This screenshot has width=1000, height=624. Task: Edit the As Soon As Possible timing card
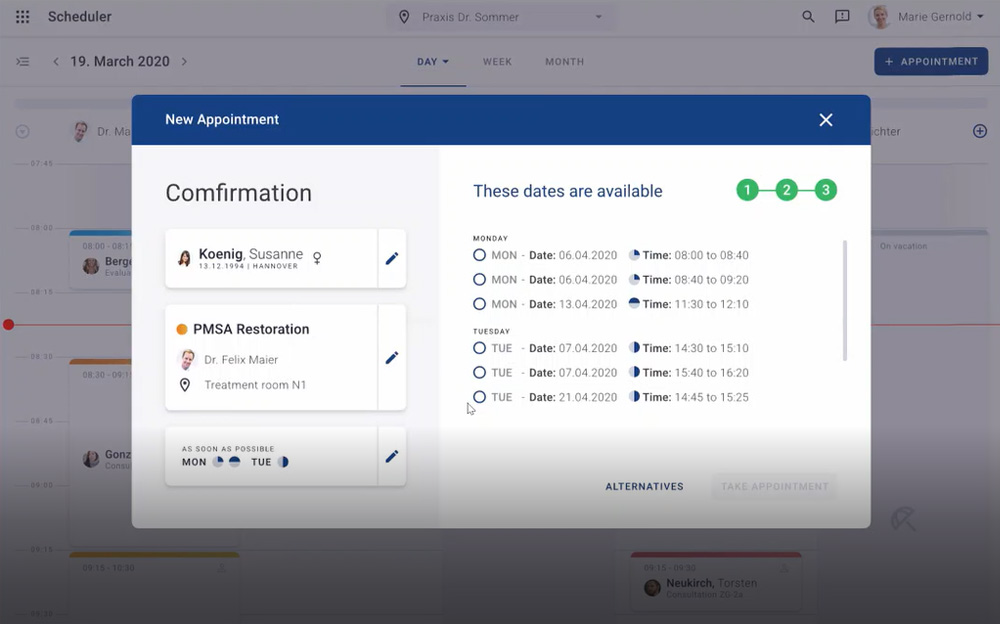392,456
